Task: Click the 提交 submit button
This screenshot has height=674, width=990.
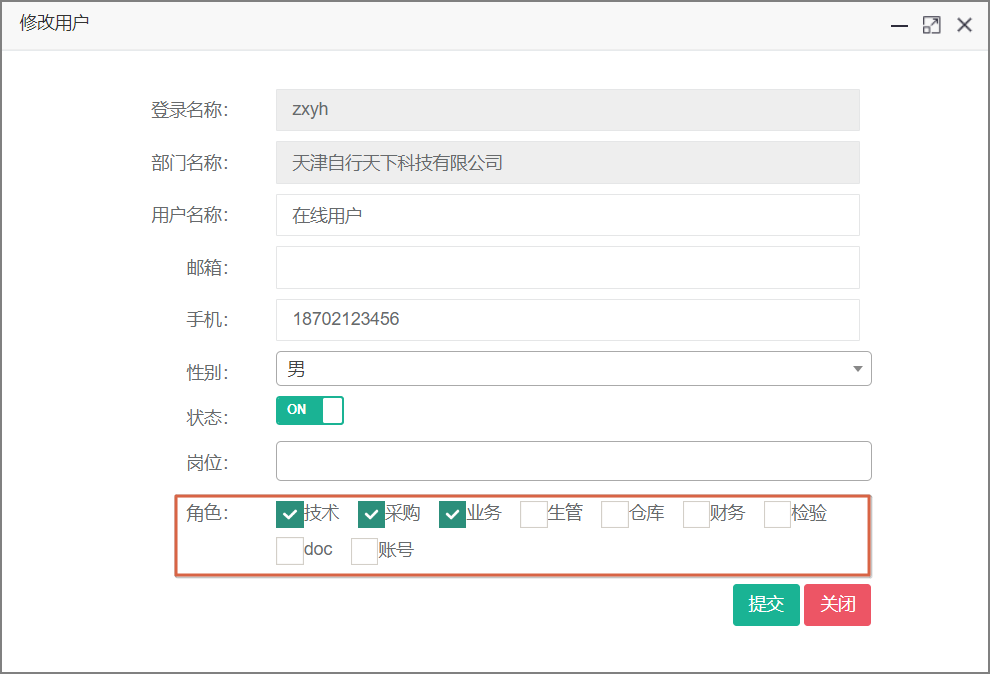Action: pos(766,605)
